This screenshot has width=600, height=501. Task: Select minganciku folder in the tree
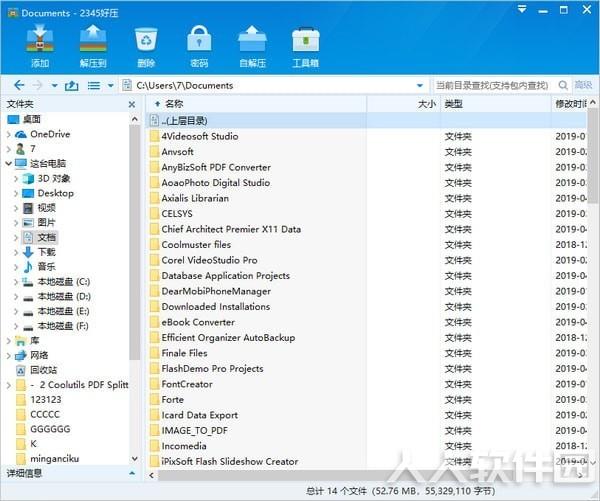54,459
